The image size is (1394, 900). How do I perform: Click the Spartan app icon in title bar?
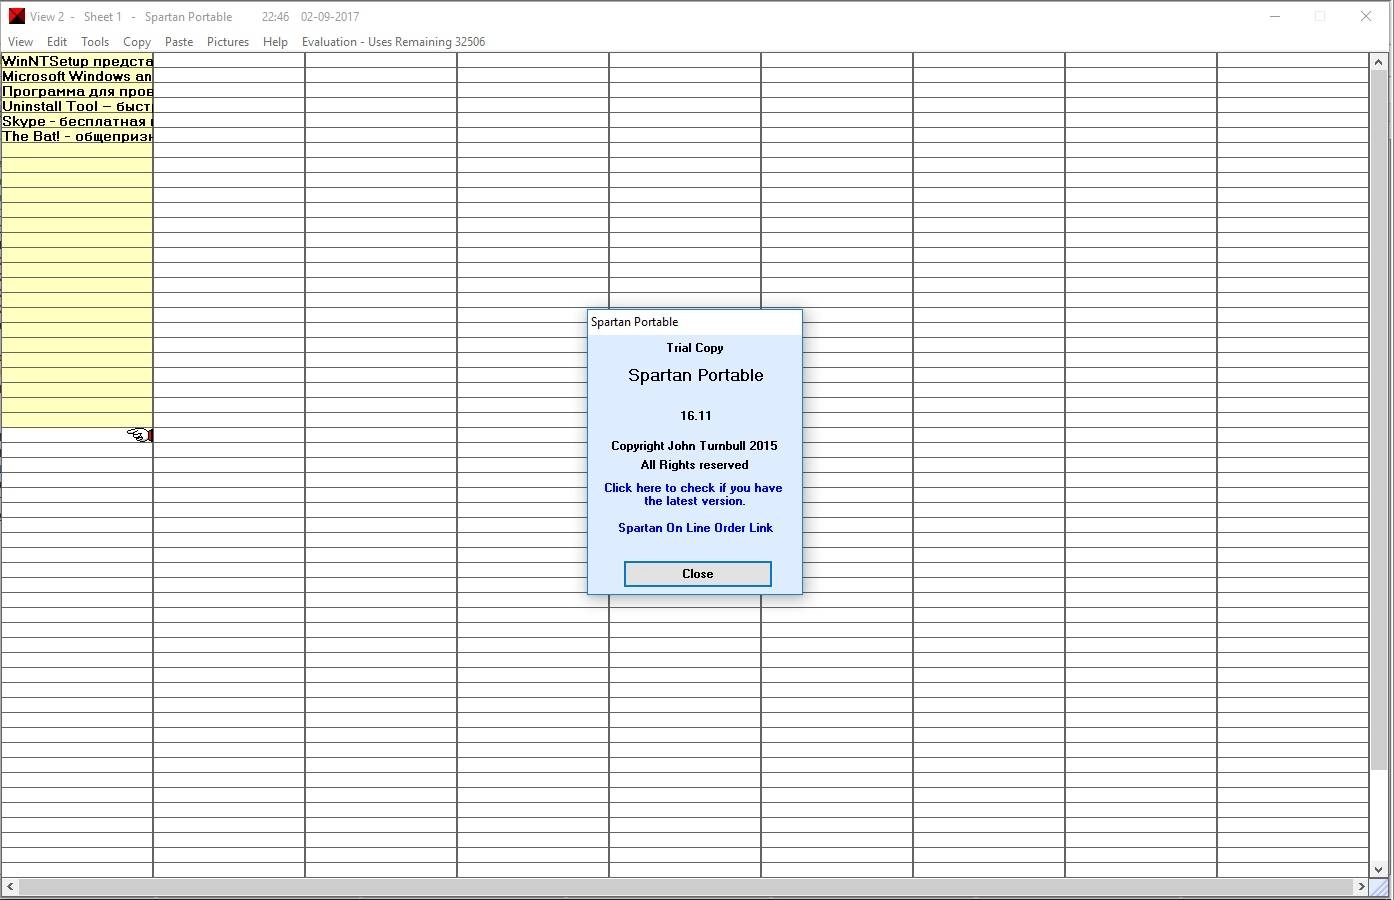[x=16, y=16]
